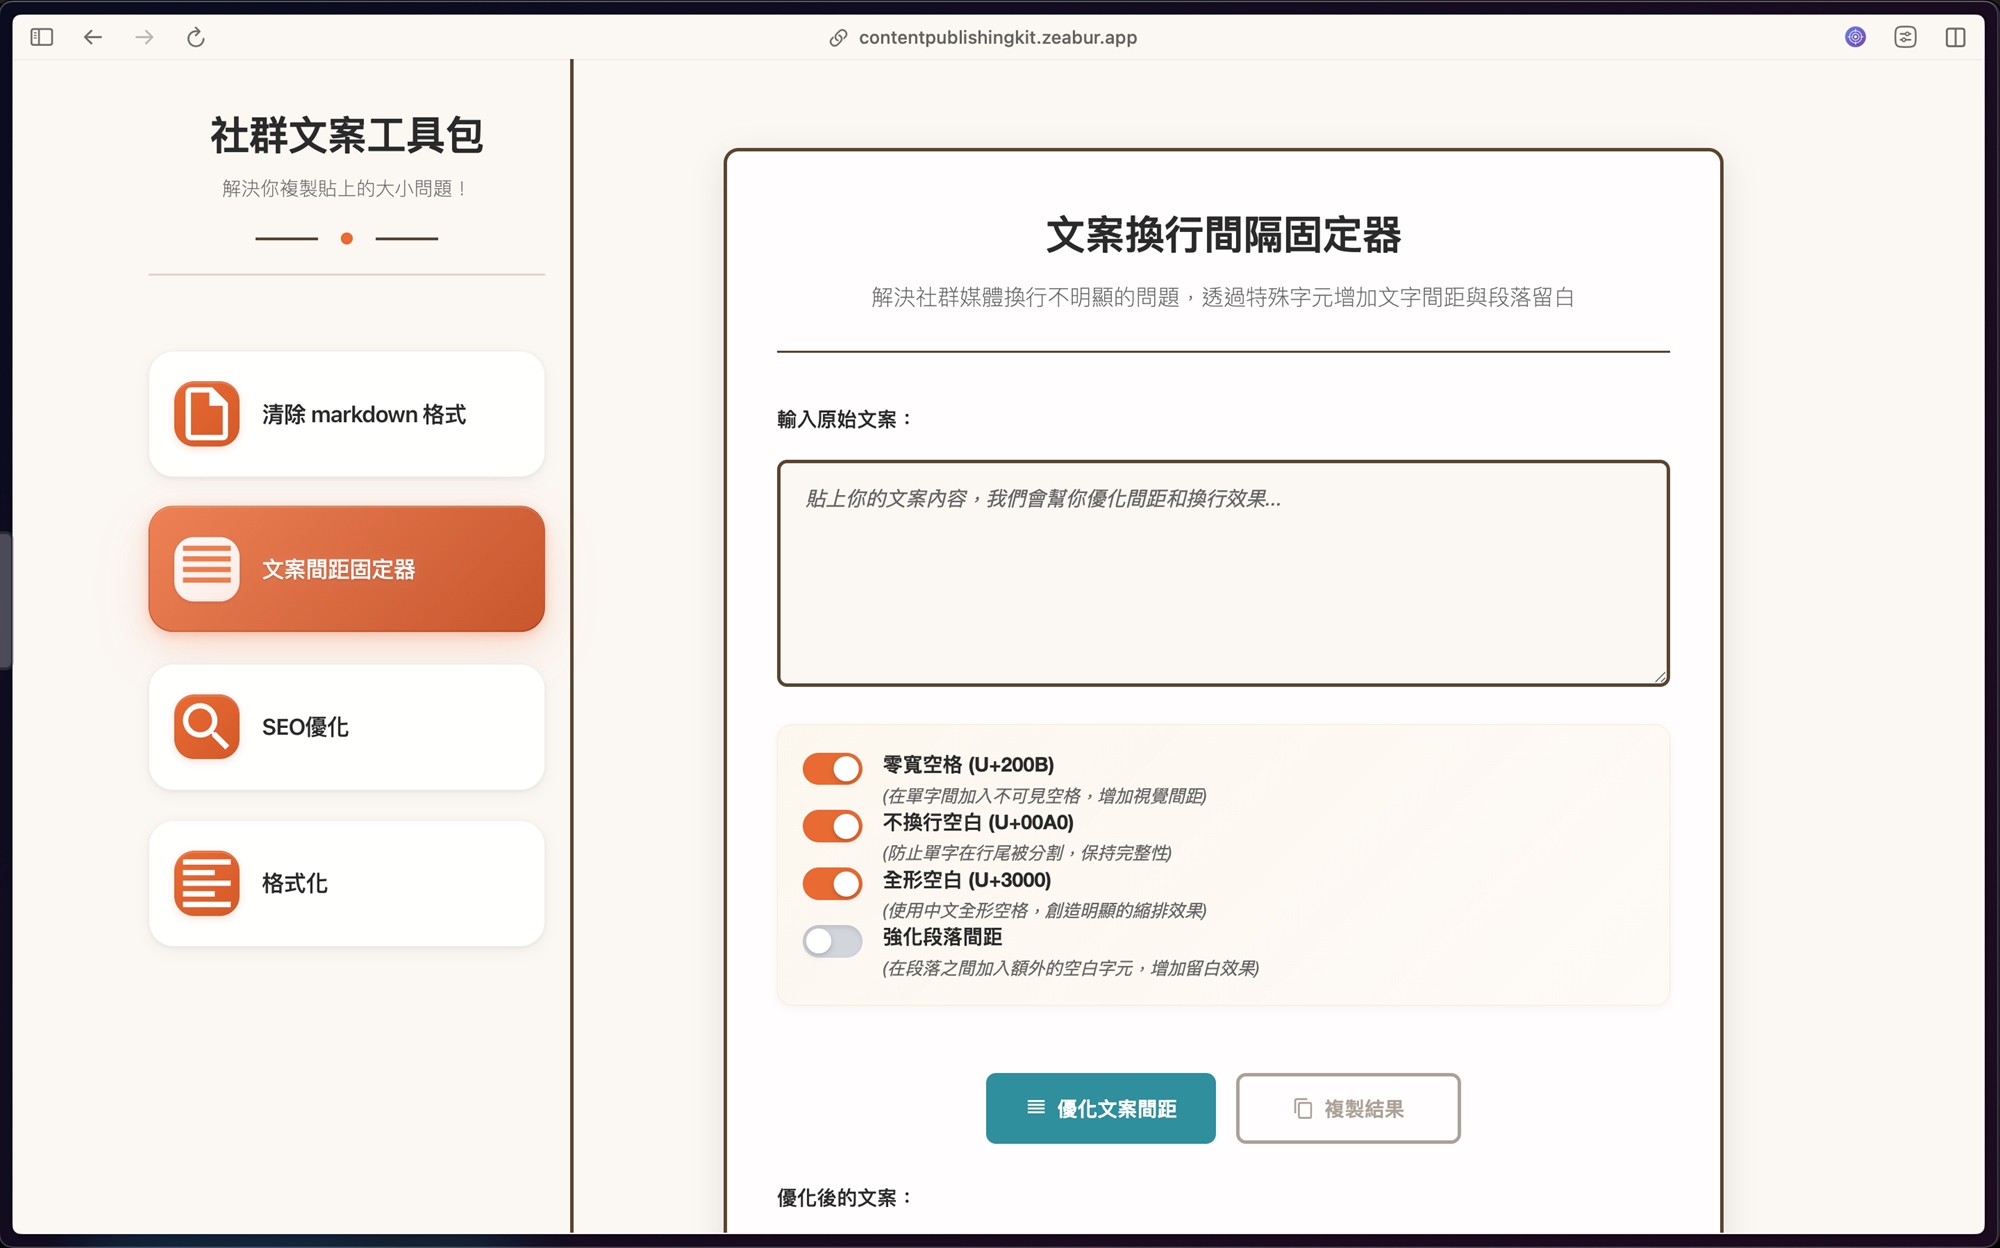Click into the original copy text area
This screenshot has width=2000, height=1248.
pyautogui.click(x=1222, y=573)
